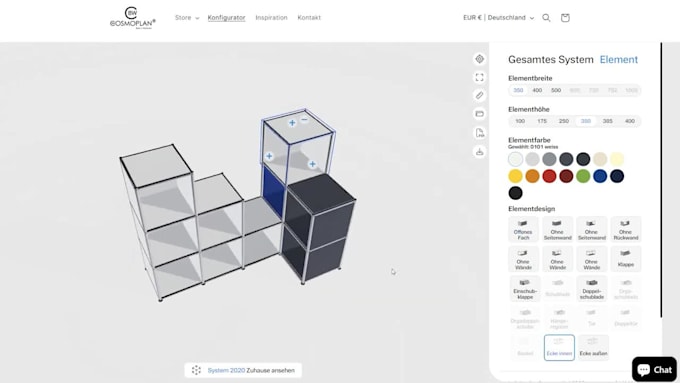Set element height to 350
Image resolution: width=680 pixels, height=383 pixels.
(x=586, y=121)
